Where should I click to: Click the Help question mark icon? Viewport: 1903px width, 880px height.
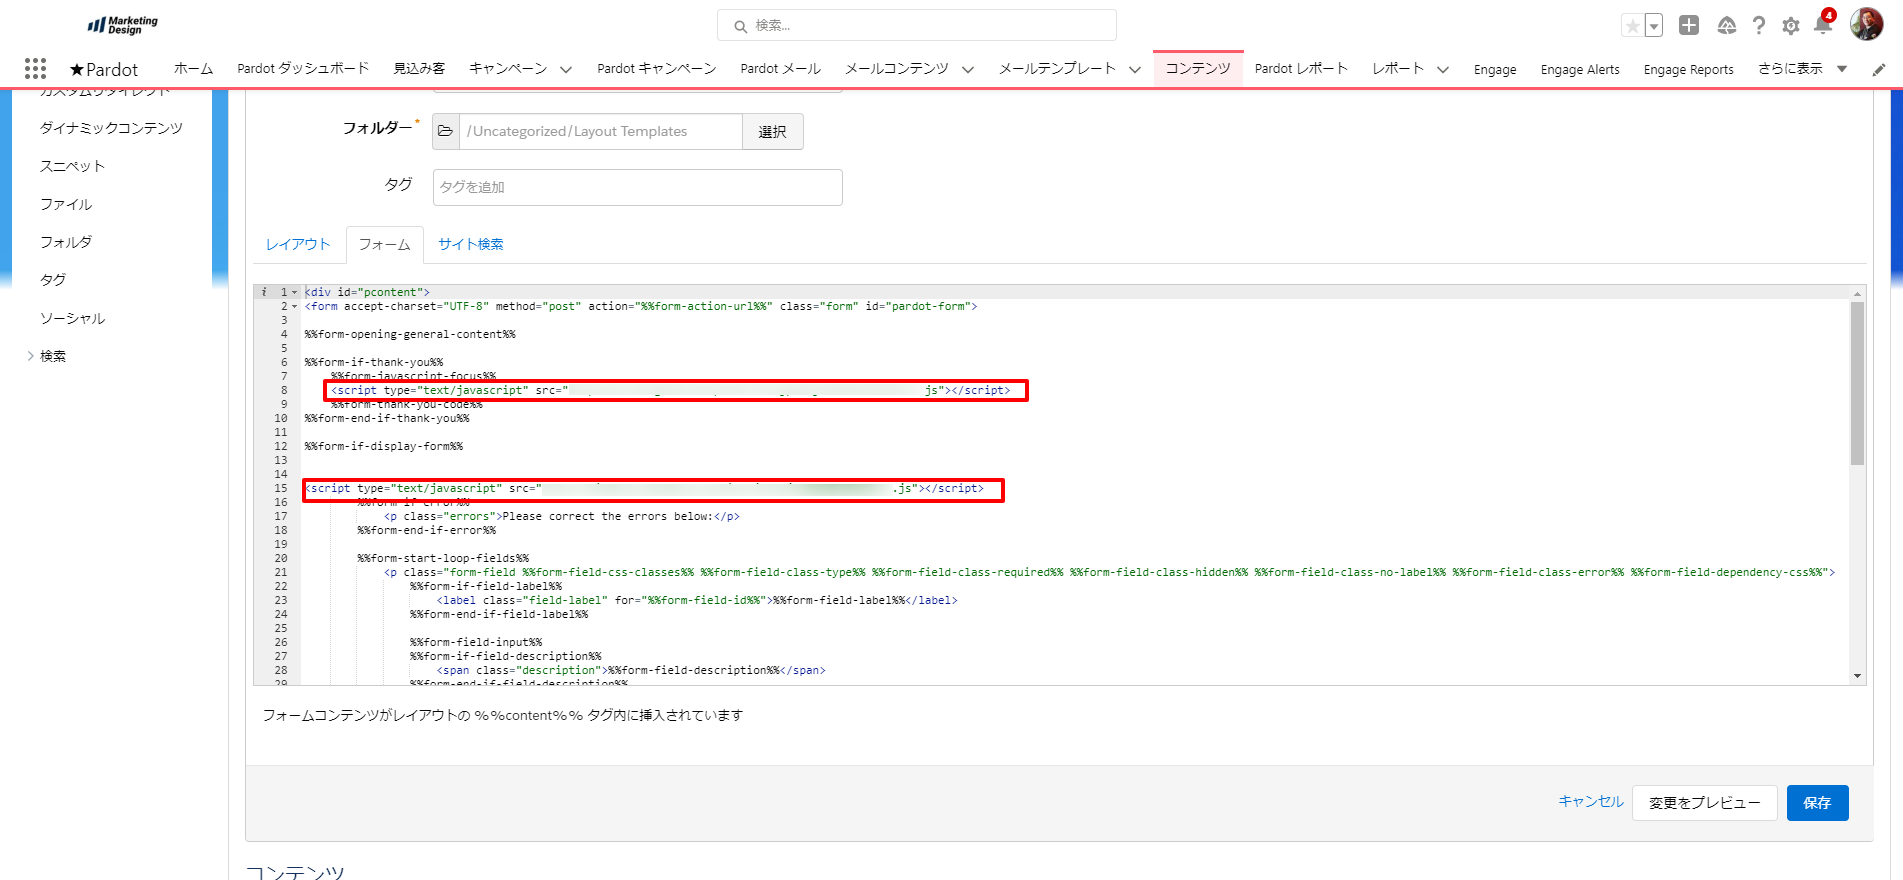(x=1759, y=26)
